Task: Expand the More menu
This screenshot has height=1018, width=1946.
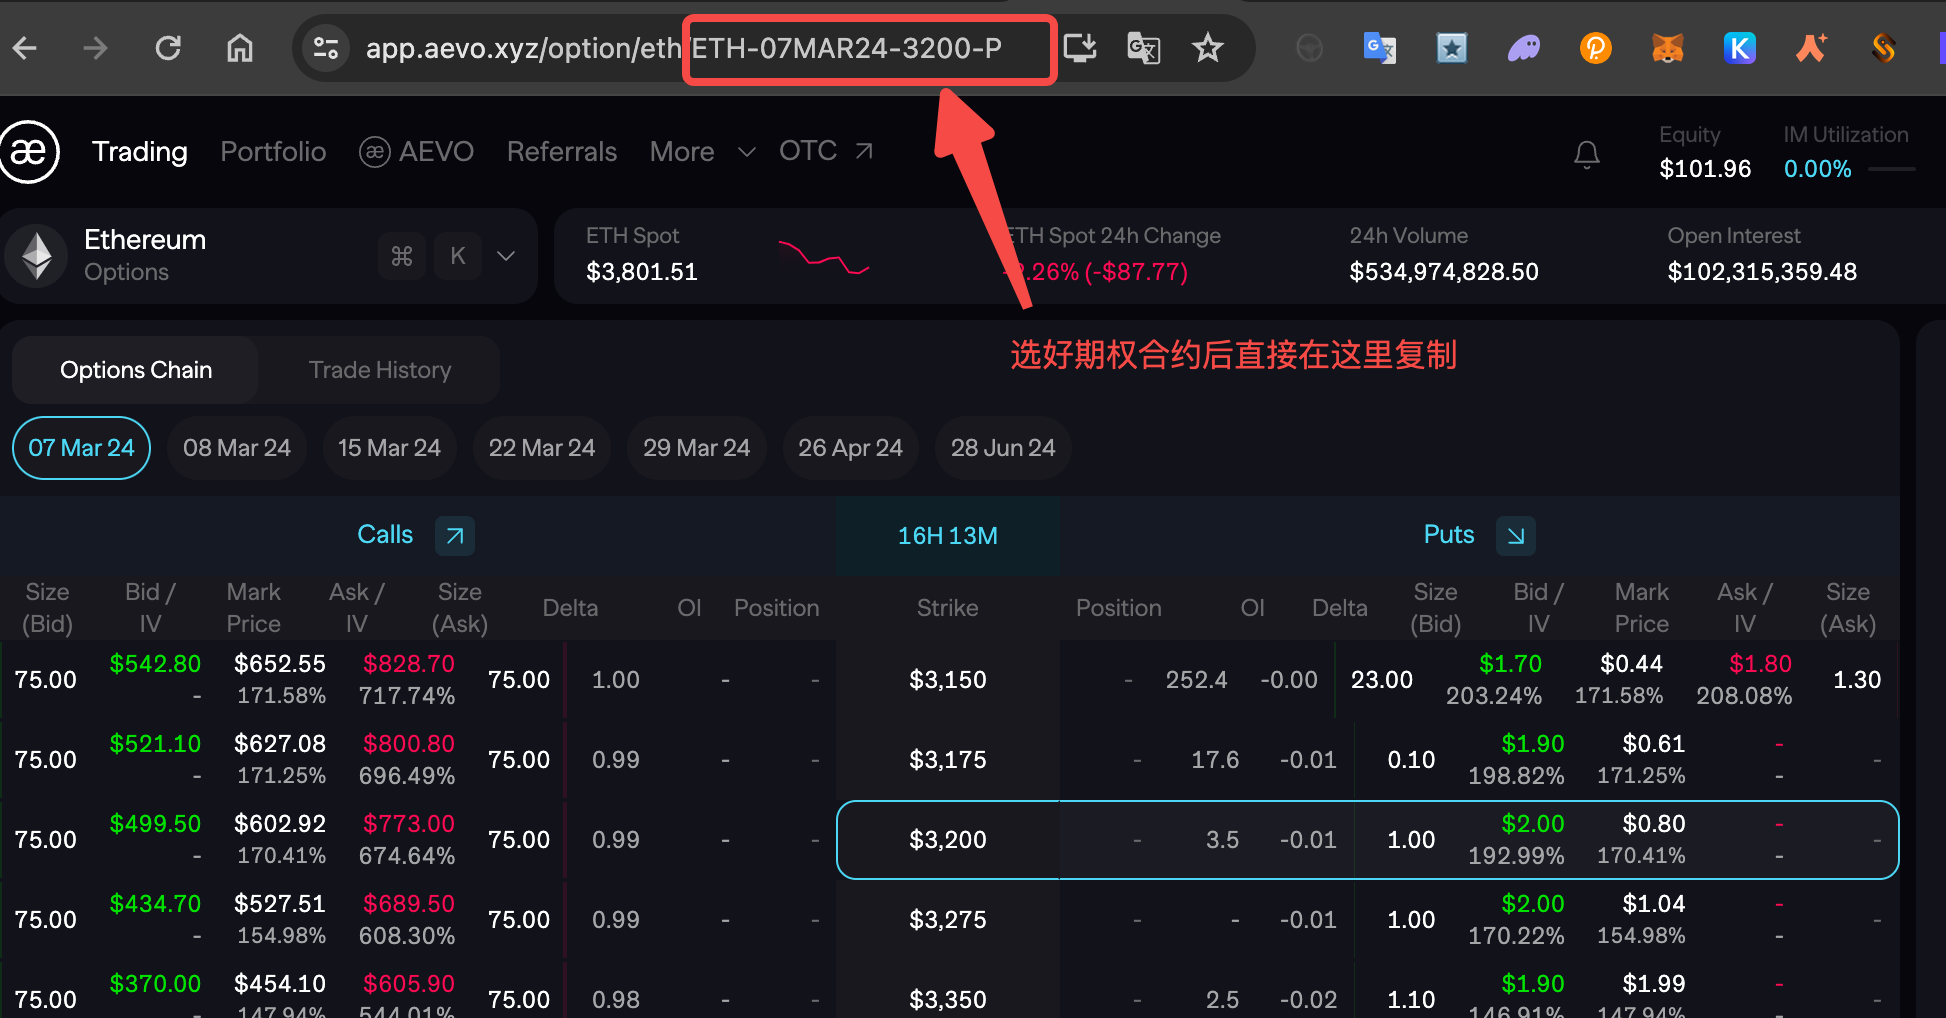Action: point(702,151)
